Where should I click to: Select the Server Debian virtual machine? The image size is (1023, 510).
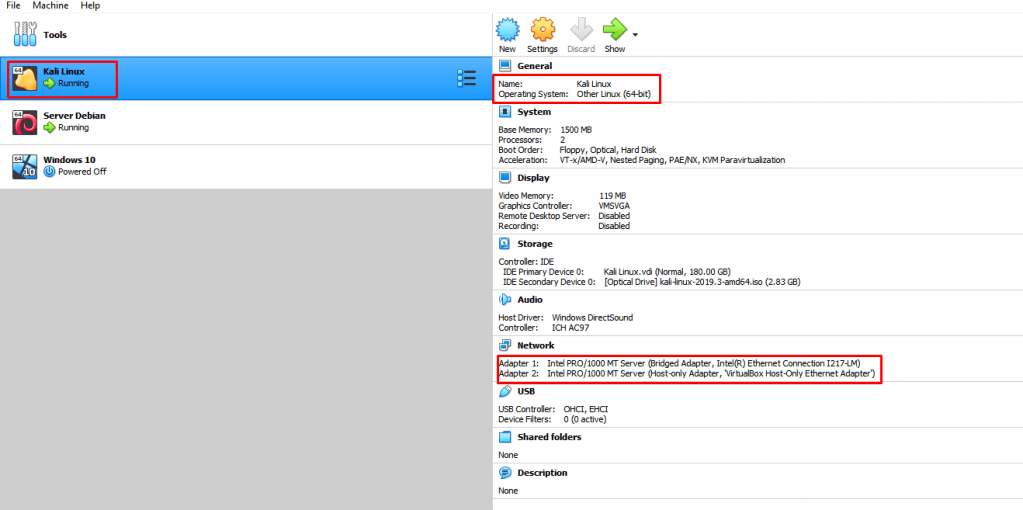pyautogui.click(x=73, y=121)
